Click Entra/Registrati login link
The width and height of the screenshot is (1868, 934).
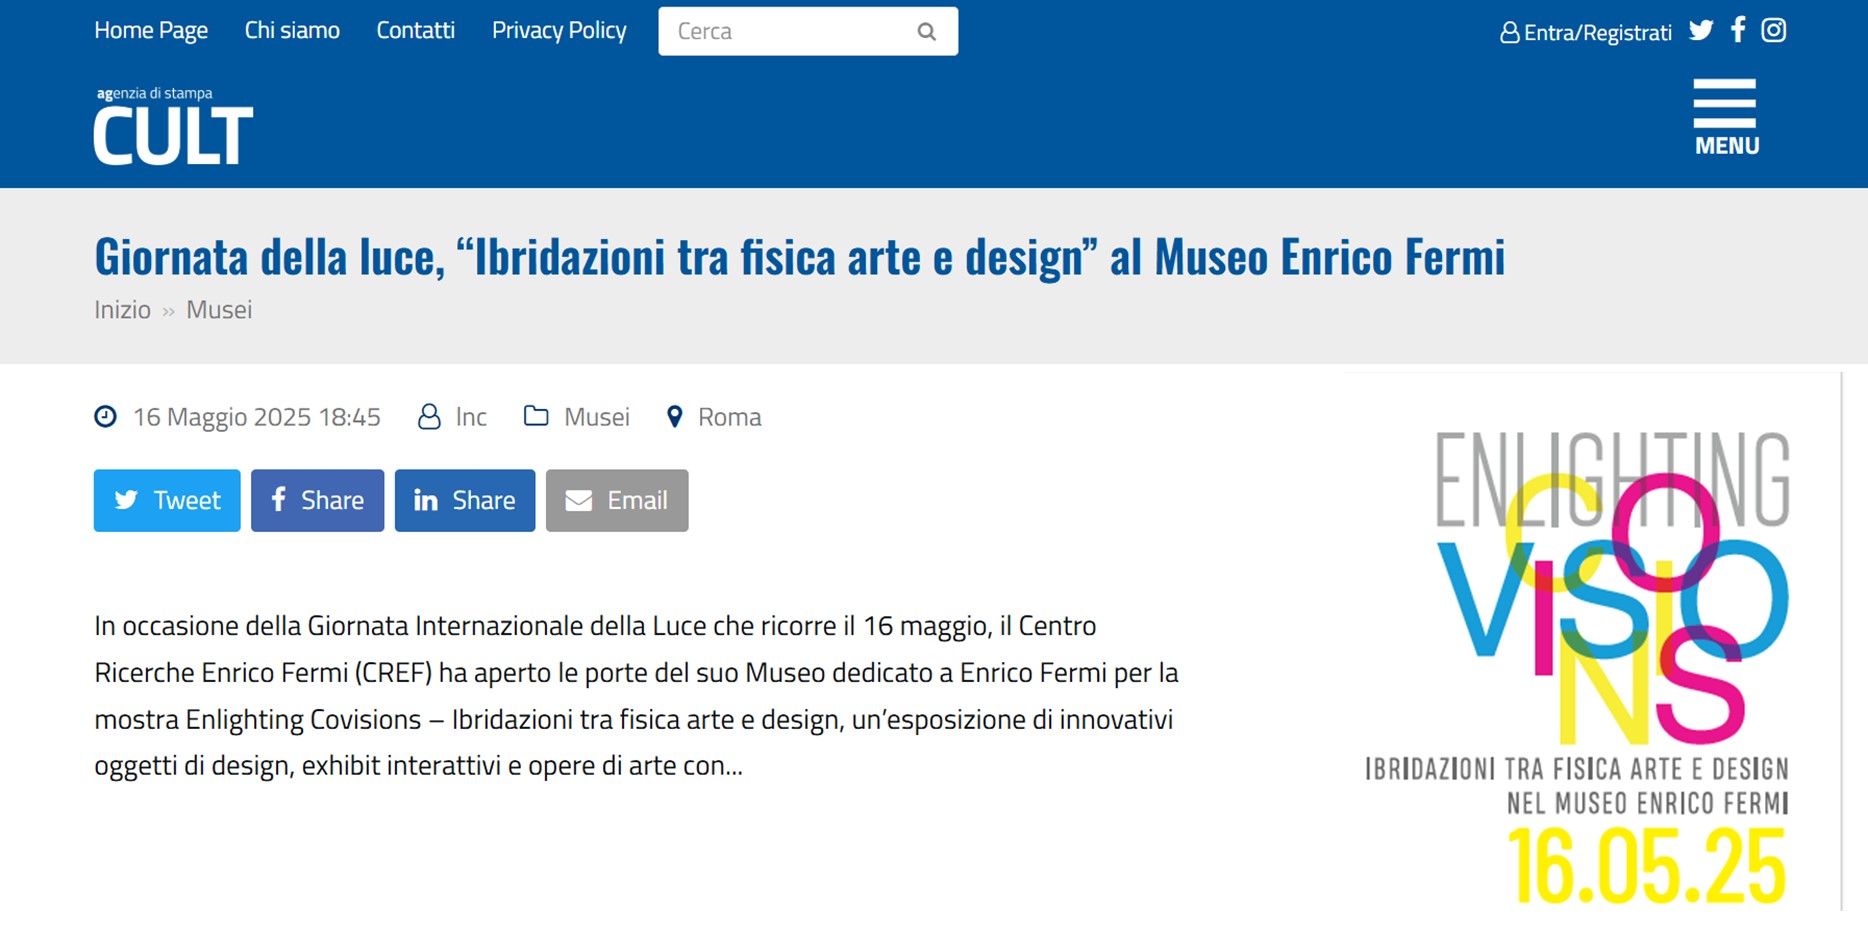[1586, 32]
